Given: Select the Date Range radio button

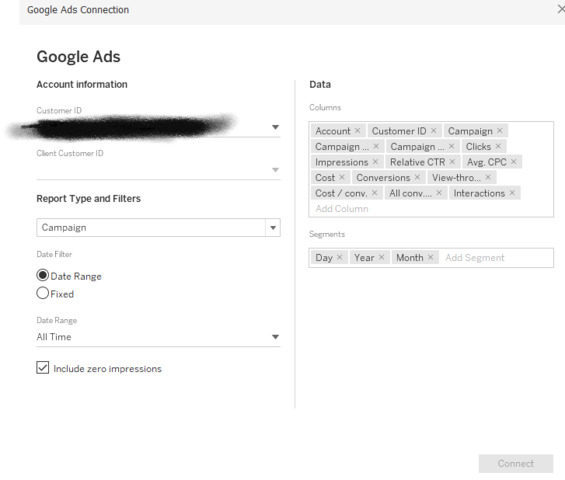Looking at the screenshot, I should (x=43, y=275).
